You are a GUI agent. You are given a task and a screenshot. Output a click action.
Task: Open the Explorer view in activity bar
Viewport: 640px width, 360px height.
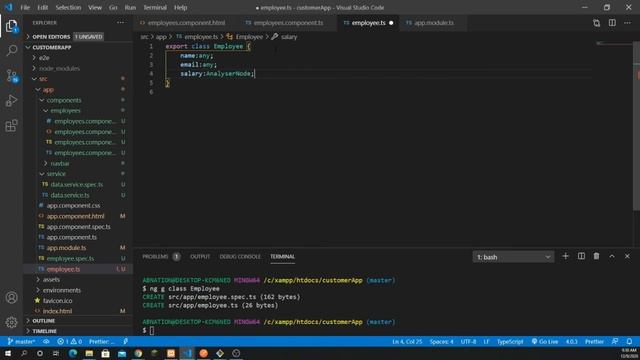click(x=11, y=26)
